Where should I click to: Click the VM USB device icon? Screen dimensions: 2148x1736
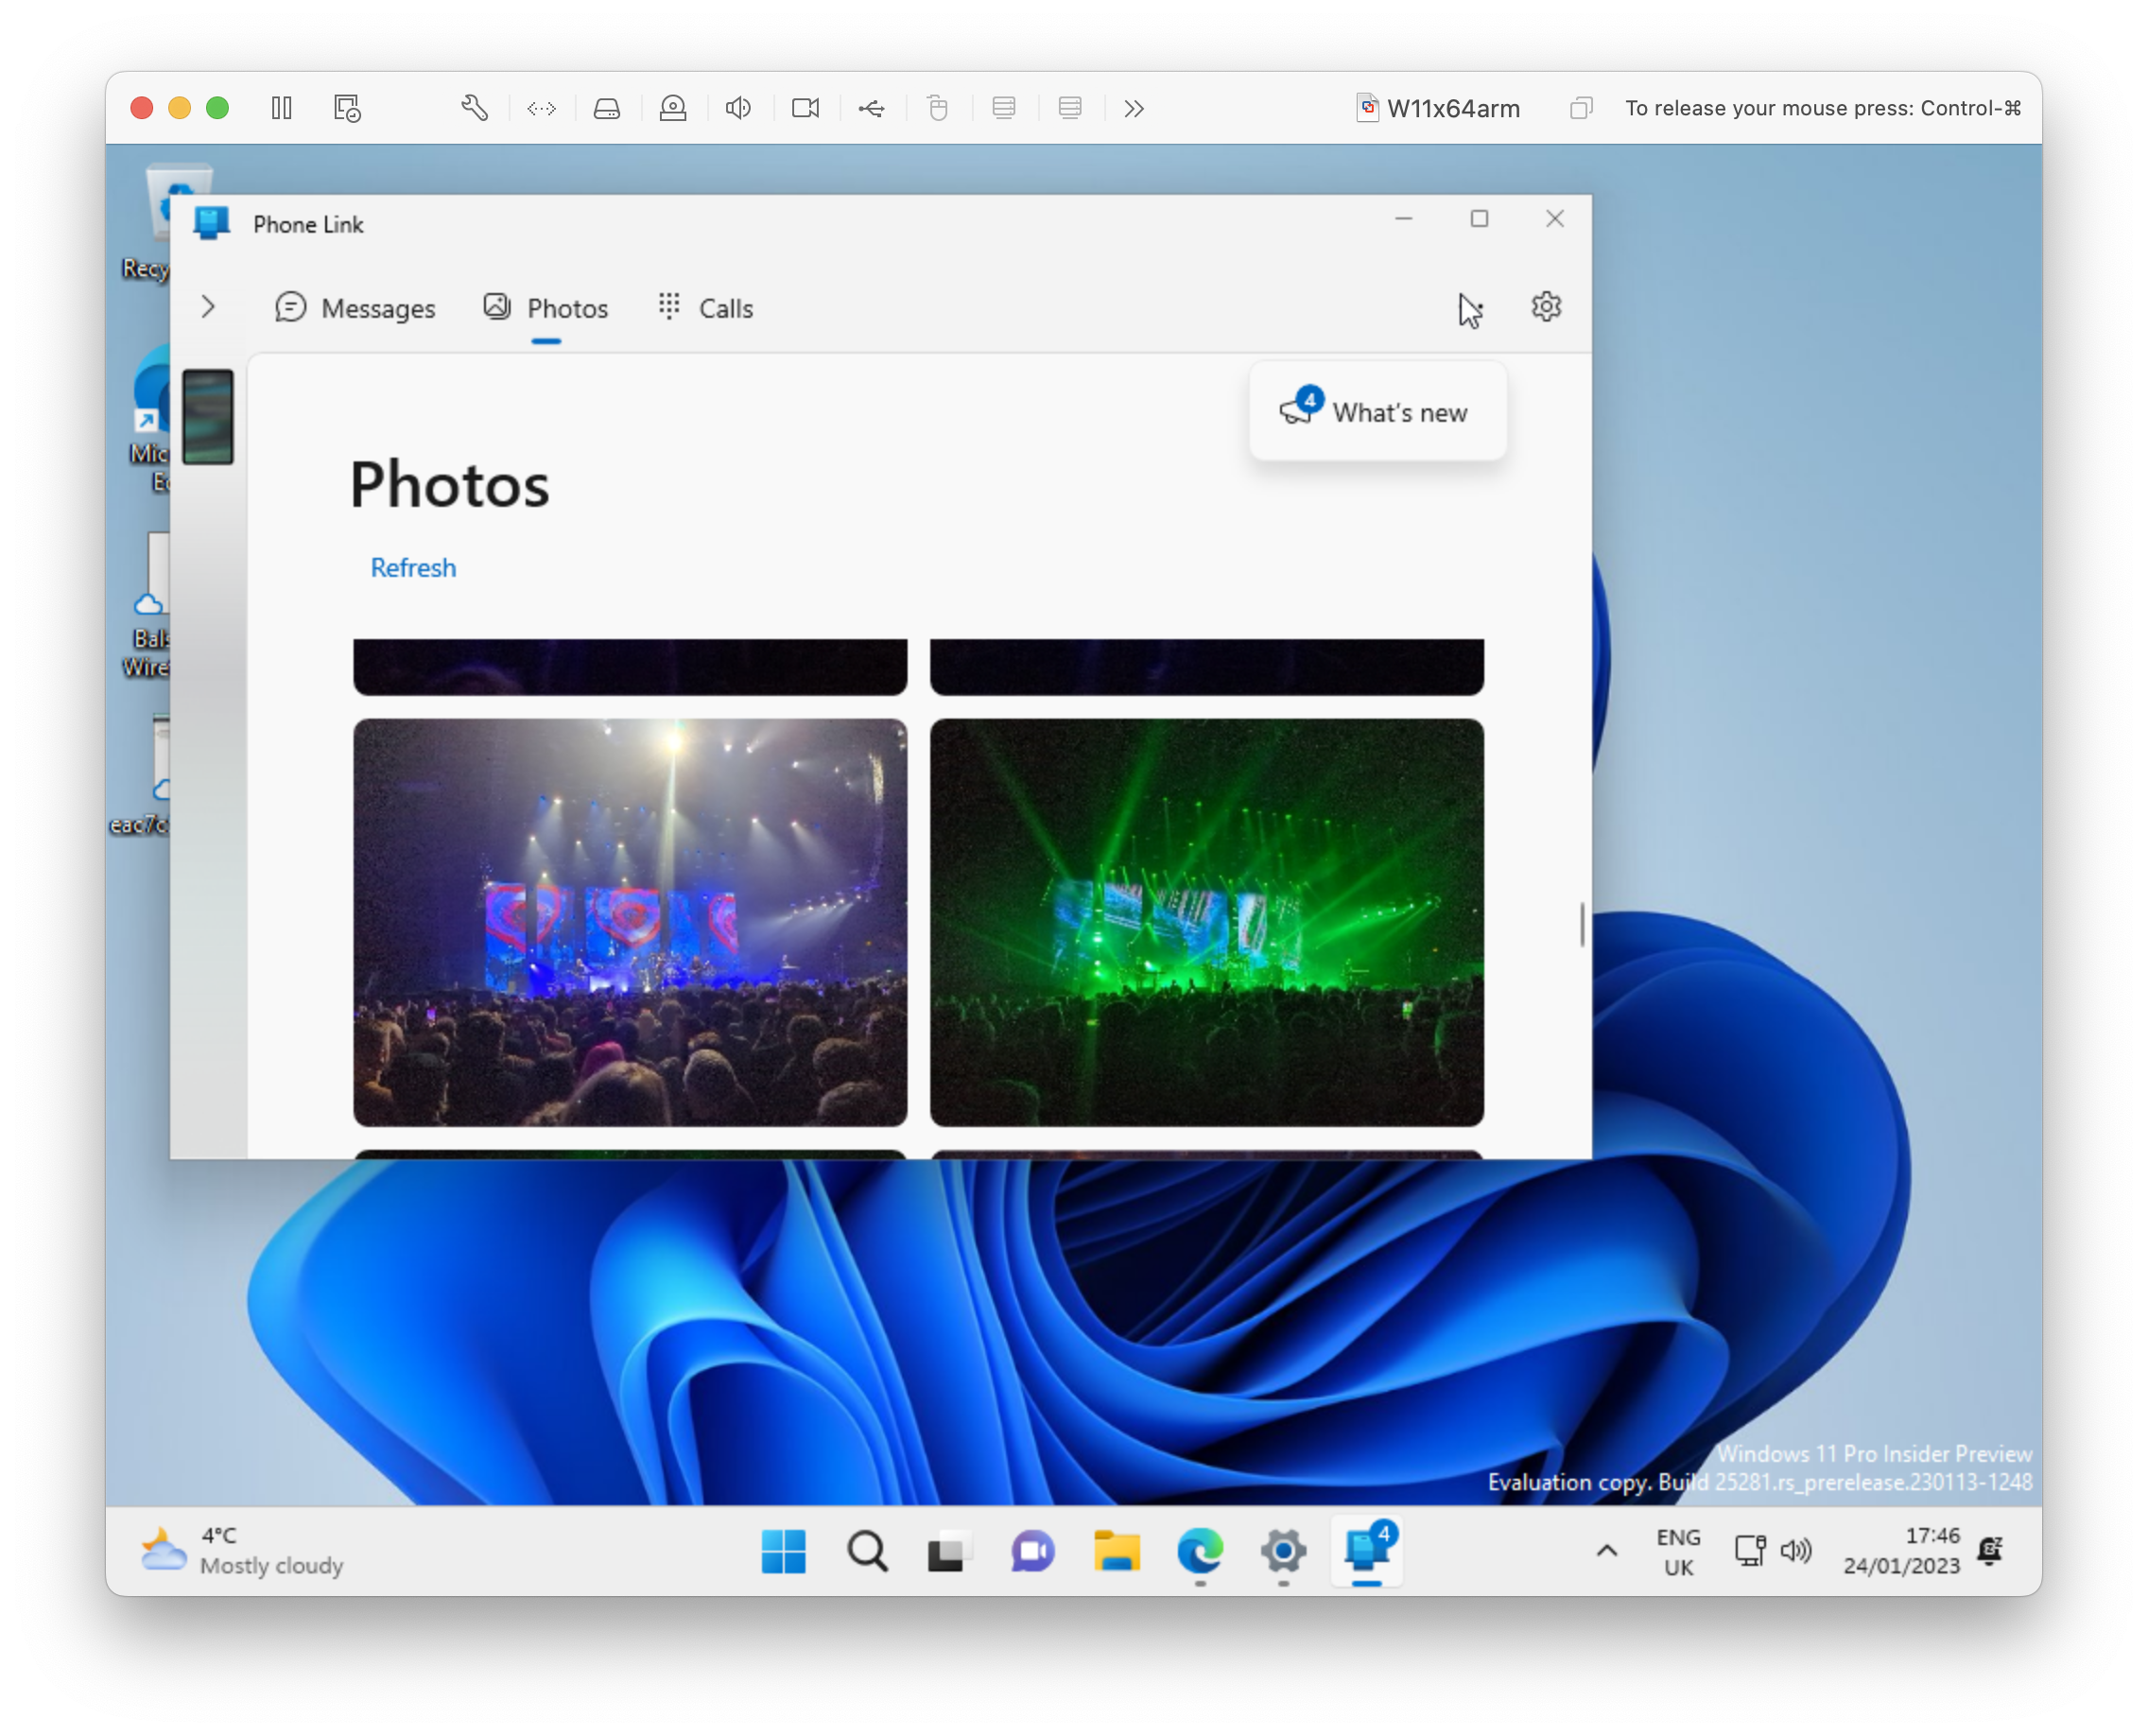(x=871, y=108)
